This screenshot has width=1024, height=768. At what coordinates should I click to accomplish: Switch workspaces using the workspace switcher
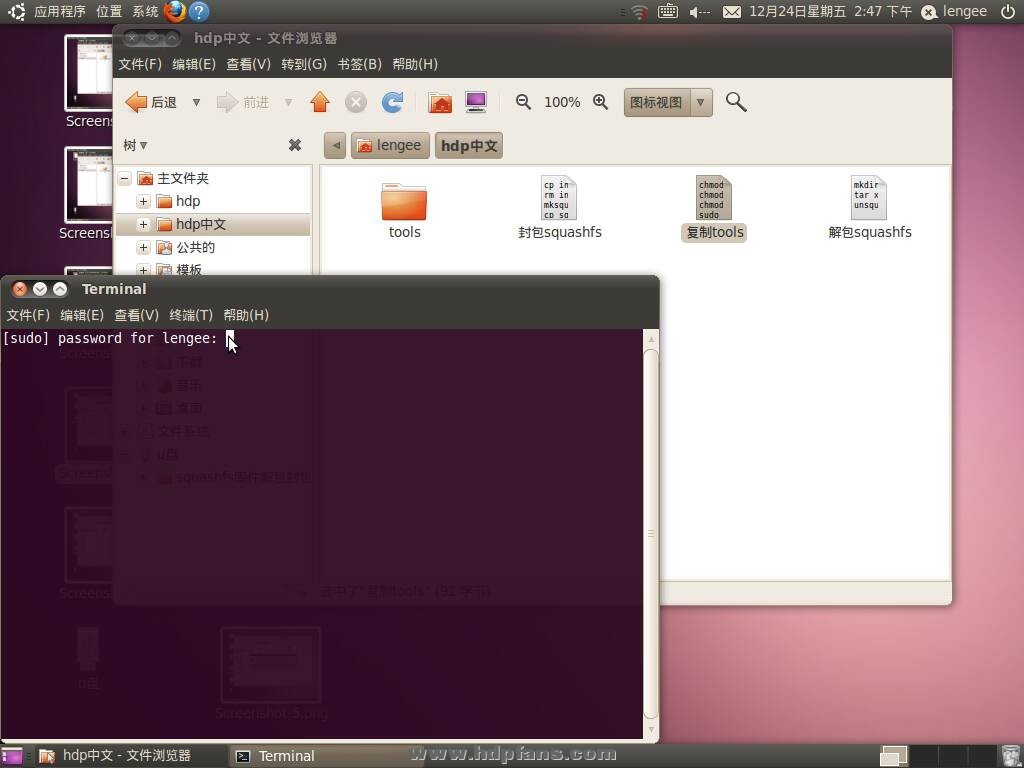click(937, 756)
